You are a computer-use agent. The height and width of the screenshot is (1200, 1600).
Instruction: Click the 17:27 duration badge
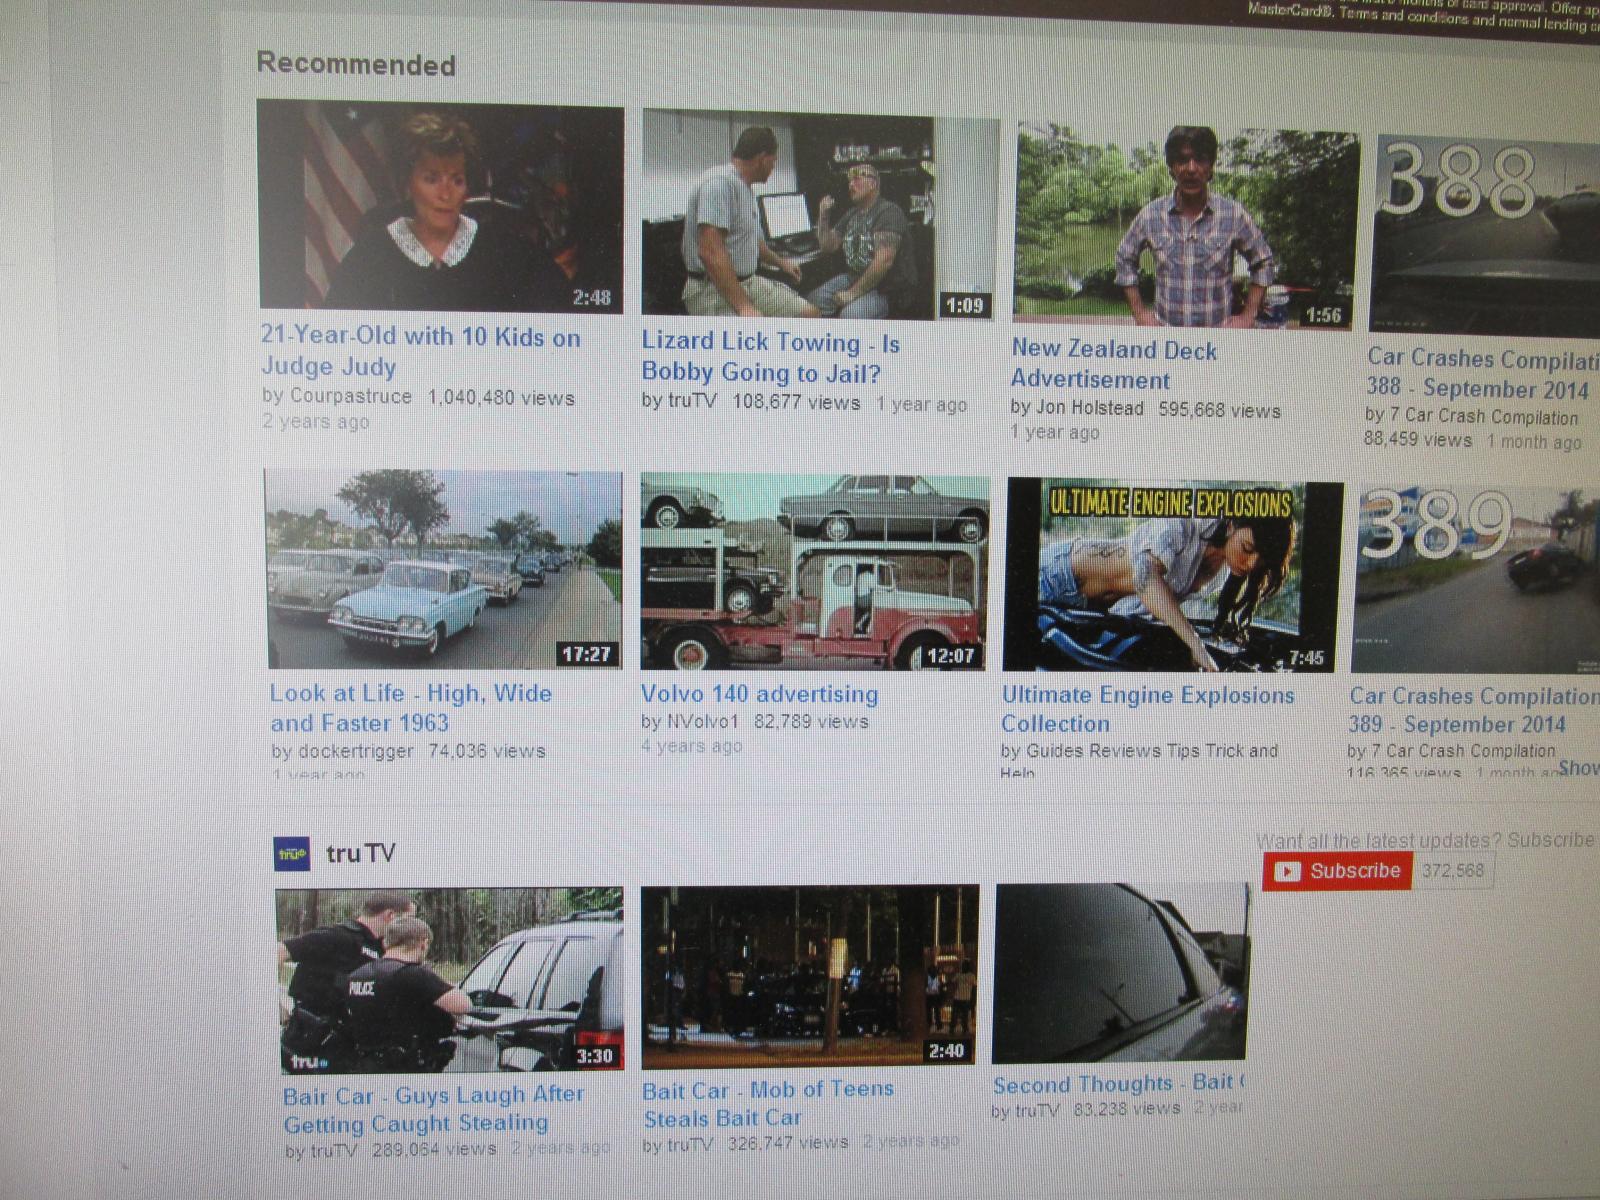click(x=586, y=654)
